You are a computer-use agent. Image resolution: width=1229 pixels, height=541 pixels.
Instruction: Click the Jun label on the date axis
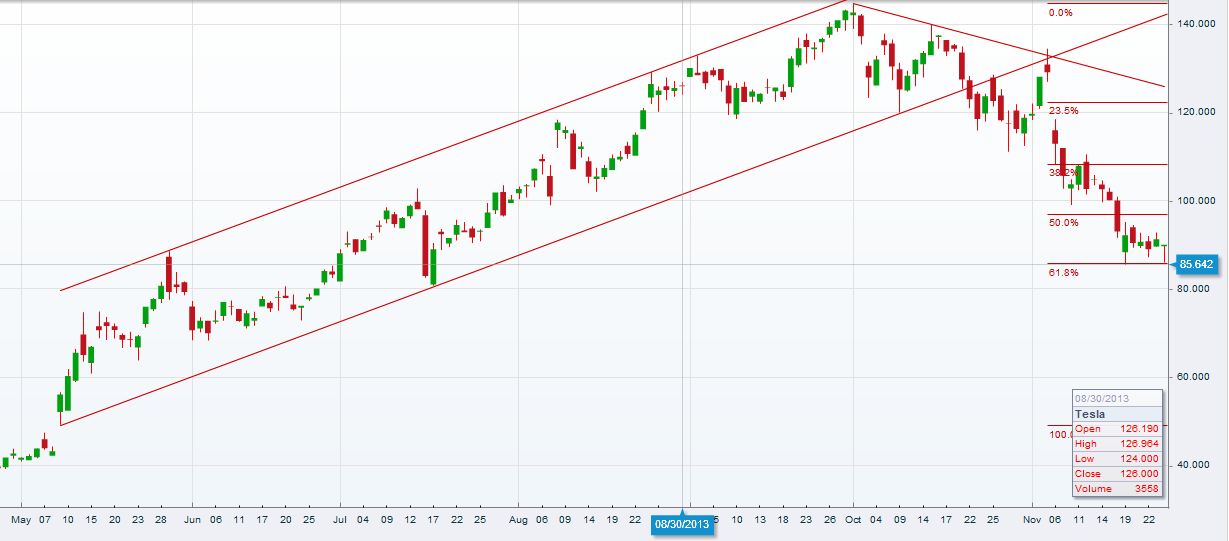tap(193, 520)
